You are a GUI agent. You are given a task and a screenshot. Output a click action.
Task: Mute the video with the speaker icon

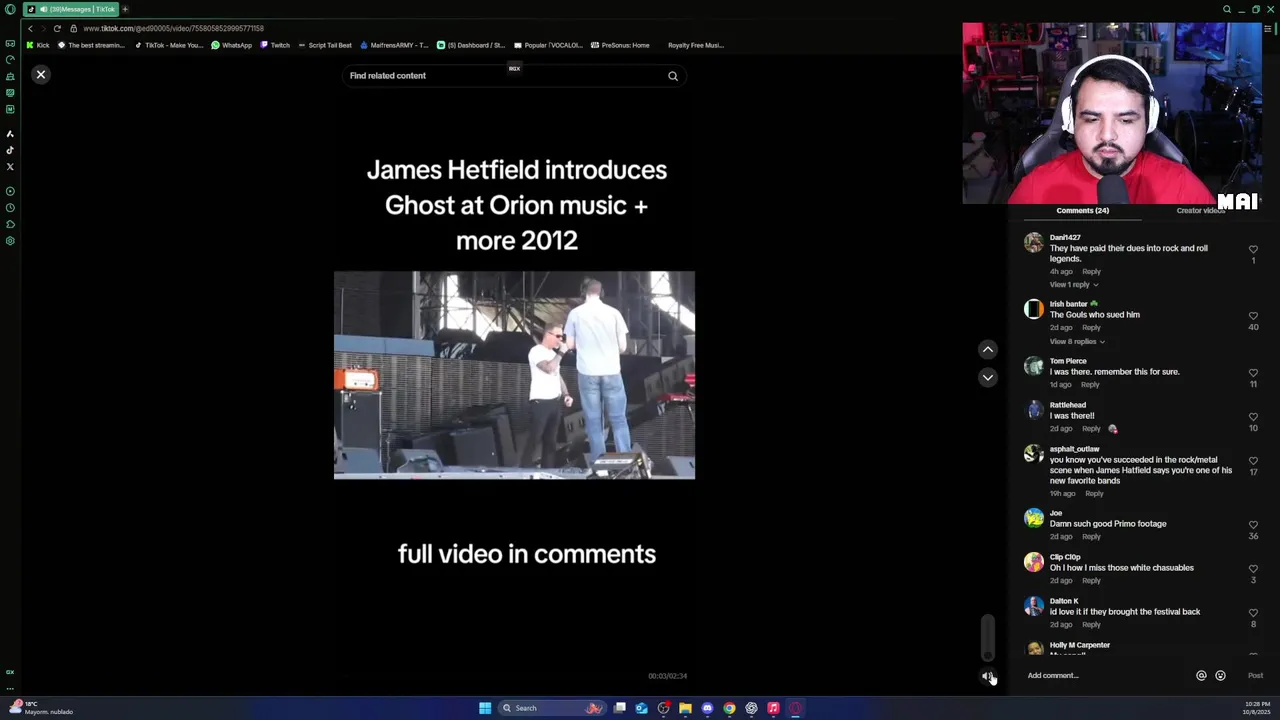988,677
